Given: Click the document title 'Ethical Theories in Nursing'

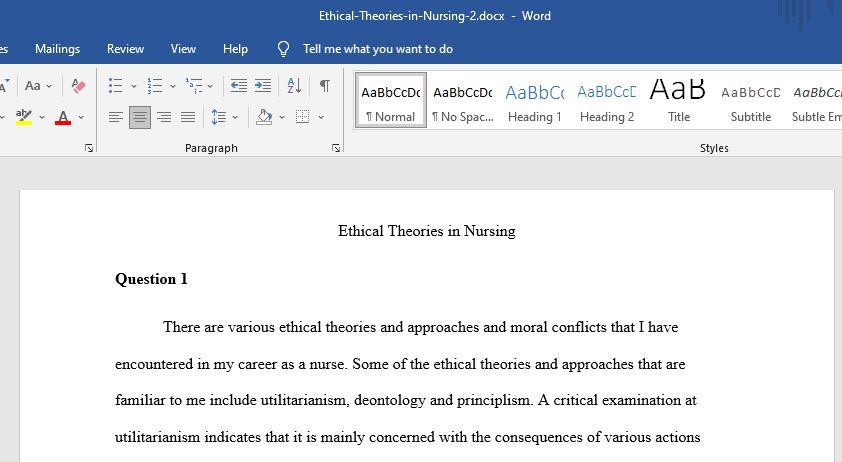Looking at the screenshot, I should 426,231.
